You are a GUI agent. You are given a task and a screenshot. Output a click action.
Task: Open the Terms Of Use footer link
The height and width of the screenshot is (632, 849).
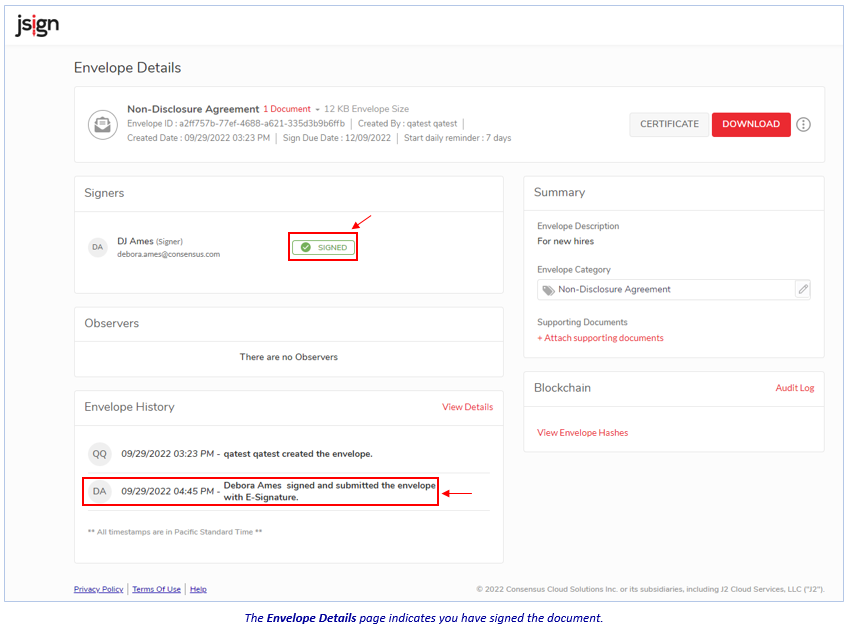pos(156,589)
